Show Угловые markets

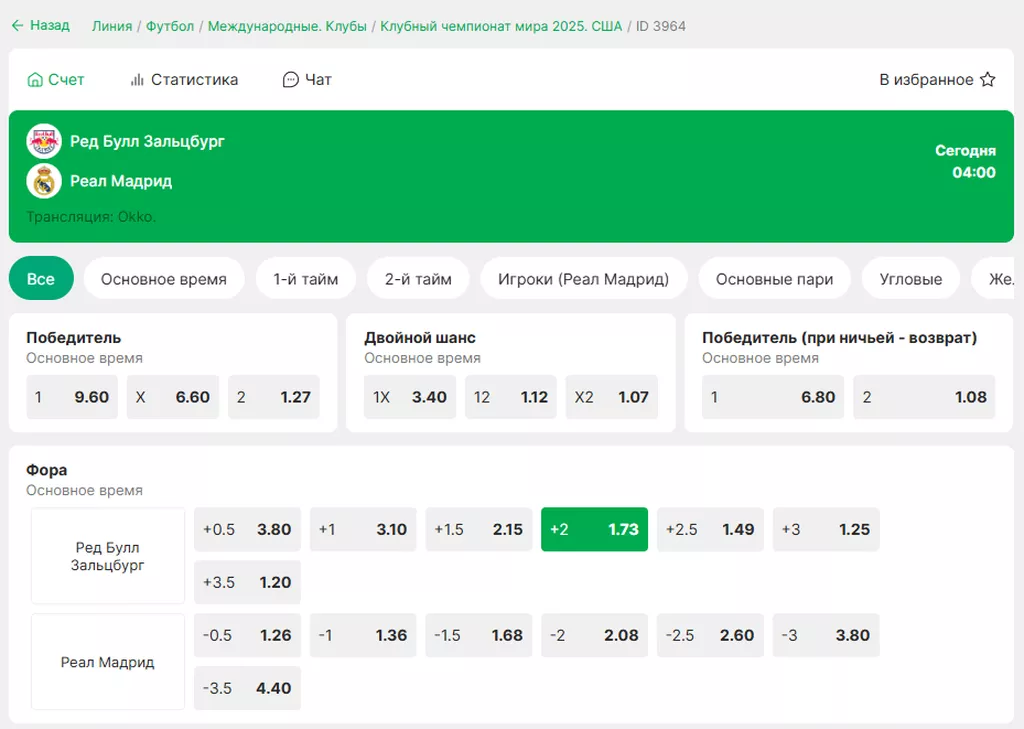tap(911, 279)
